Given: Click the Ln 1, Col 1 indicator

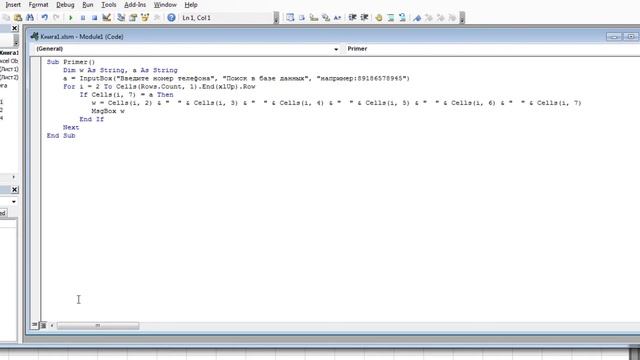Looking at the screenshot, I should coord(196,18).
